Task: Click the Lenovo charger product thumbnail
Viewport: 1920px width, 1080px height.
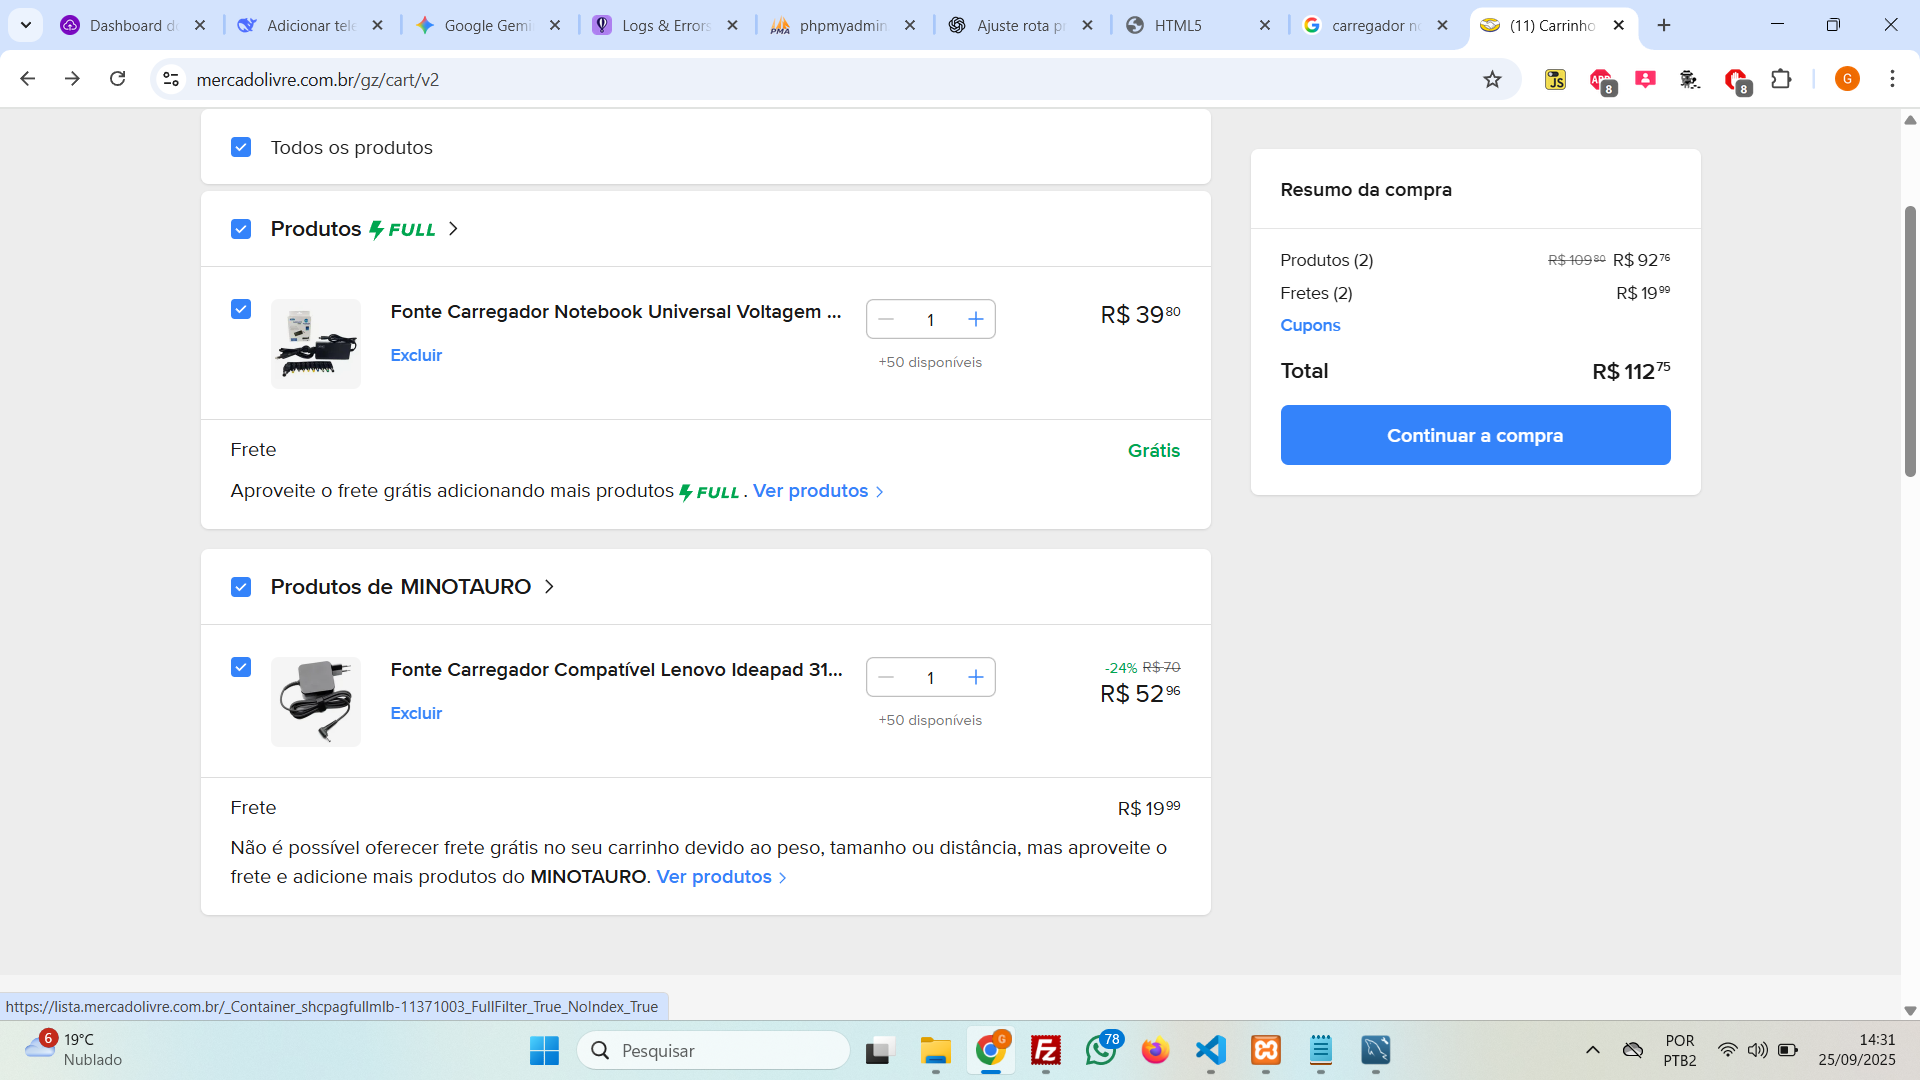Action: [x=316, y=702]
